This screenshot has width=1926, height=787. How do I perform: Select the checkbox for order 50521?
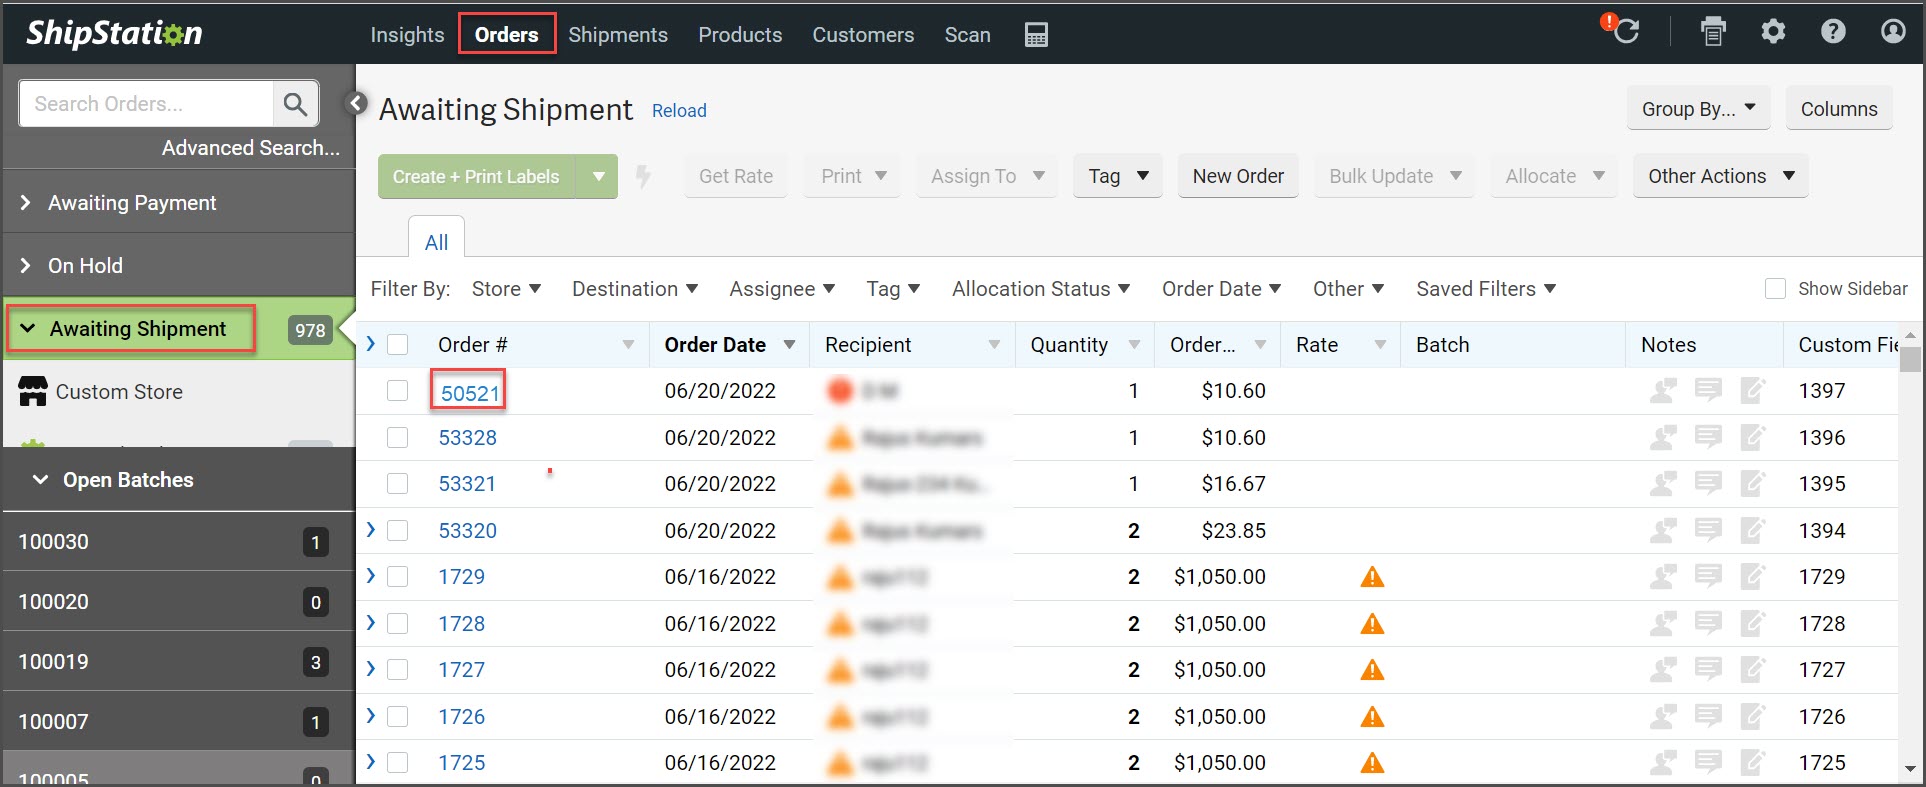pyautogui.click(x=398, y=391)
